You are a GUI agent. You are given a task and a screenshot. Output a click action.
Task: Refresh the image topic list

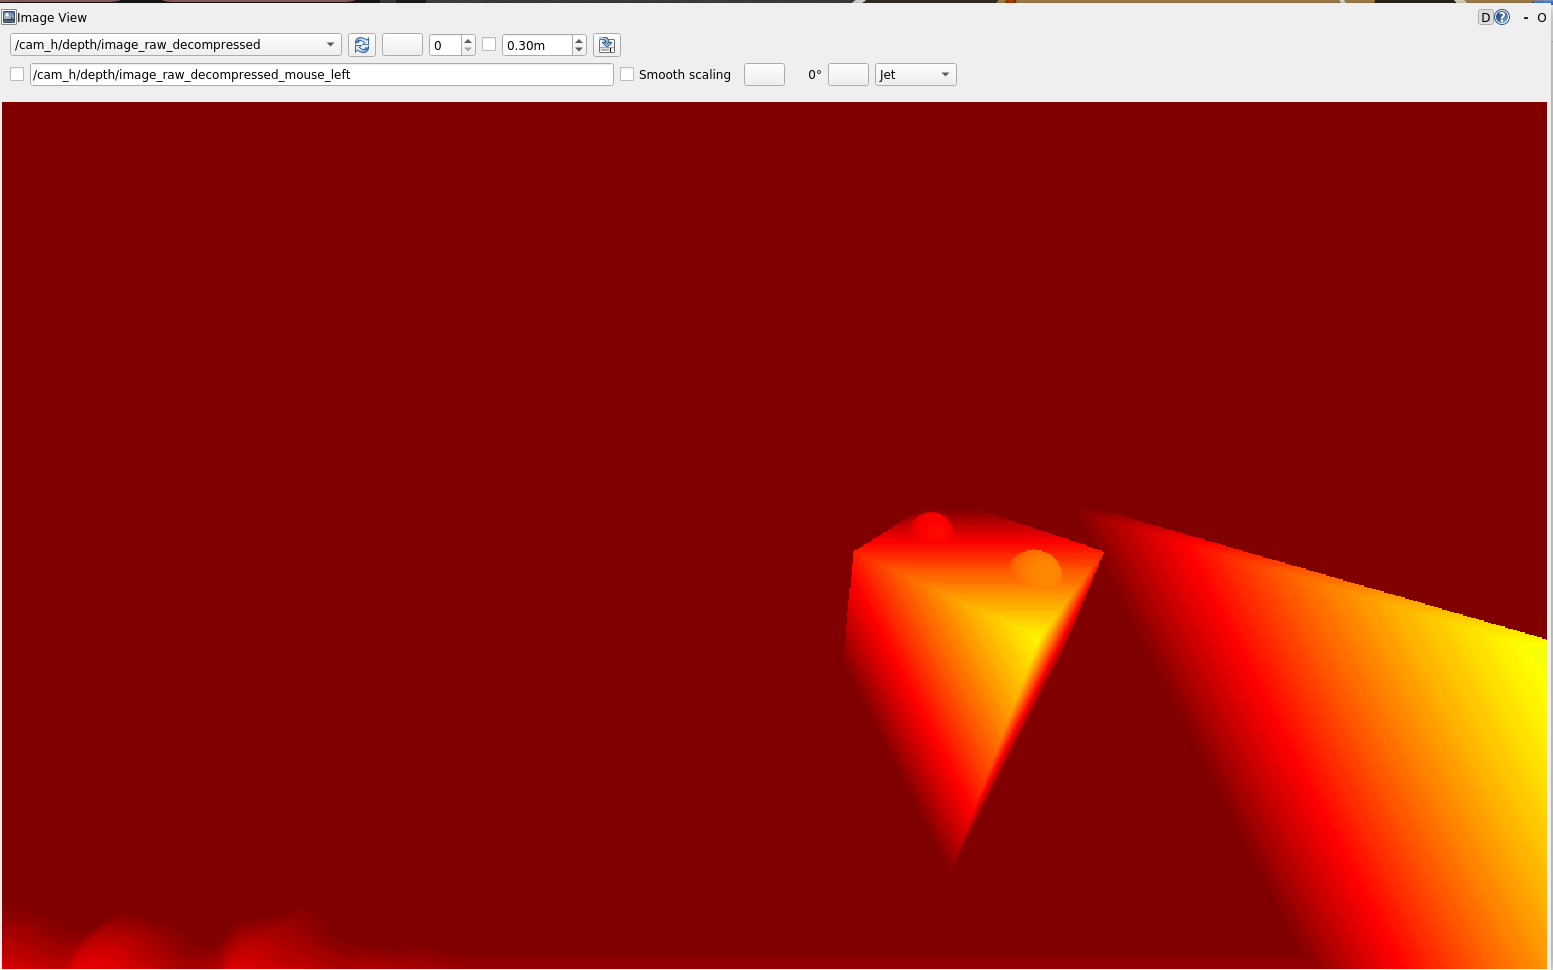[362, 45]
